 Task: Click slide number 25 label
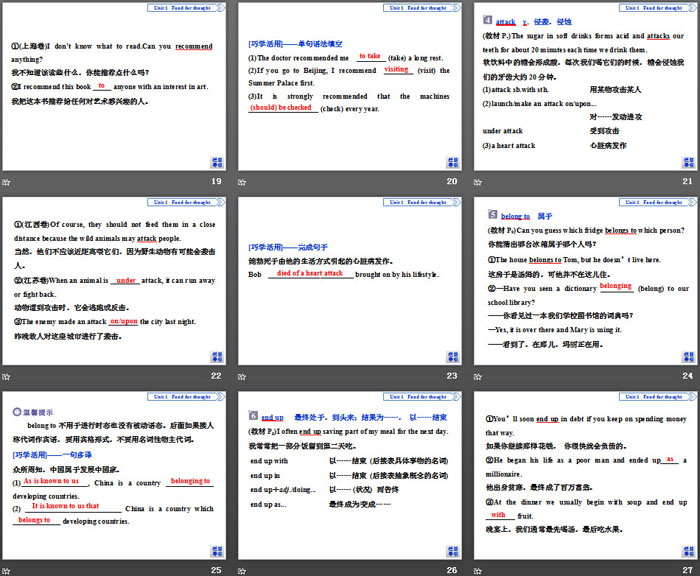click(216, 570)
